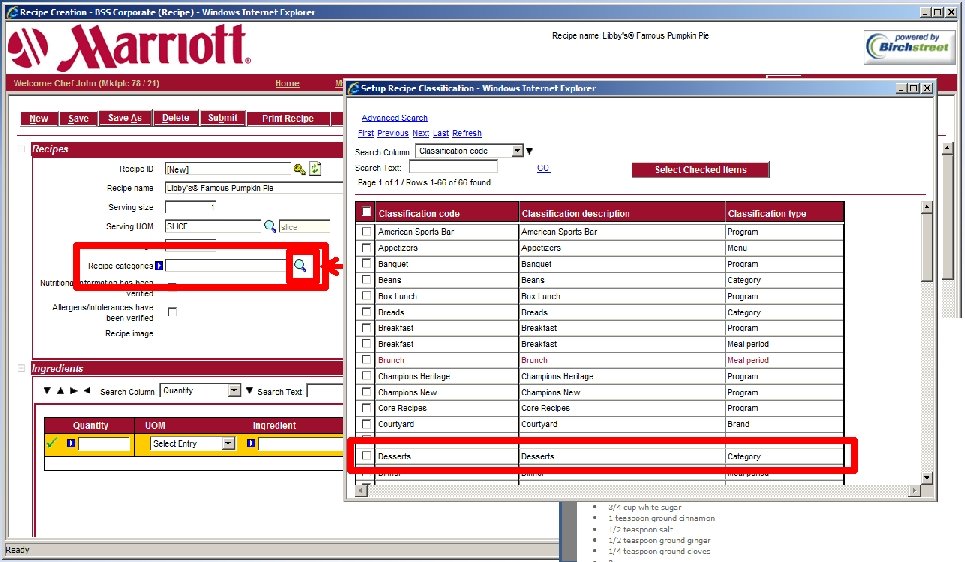
Task: Toggle Allergens/intolerances verified checkbox
Action: 172,311
